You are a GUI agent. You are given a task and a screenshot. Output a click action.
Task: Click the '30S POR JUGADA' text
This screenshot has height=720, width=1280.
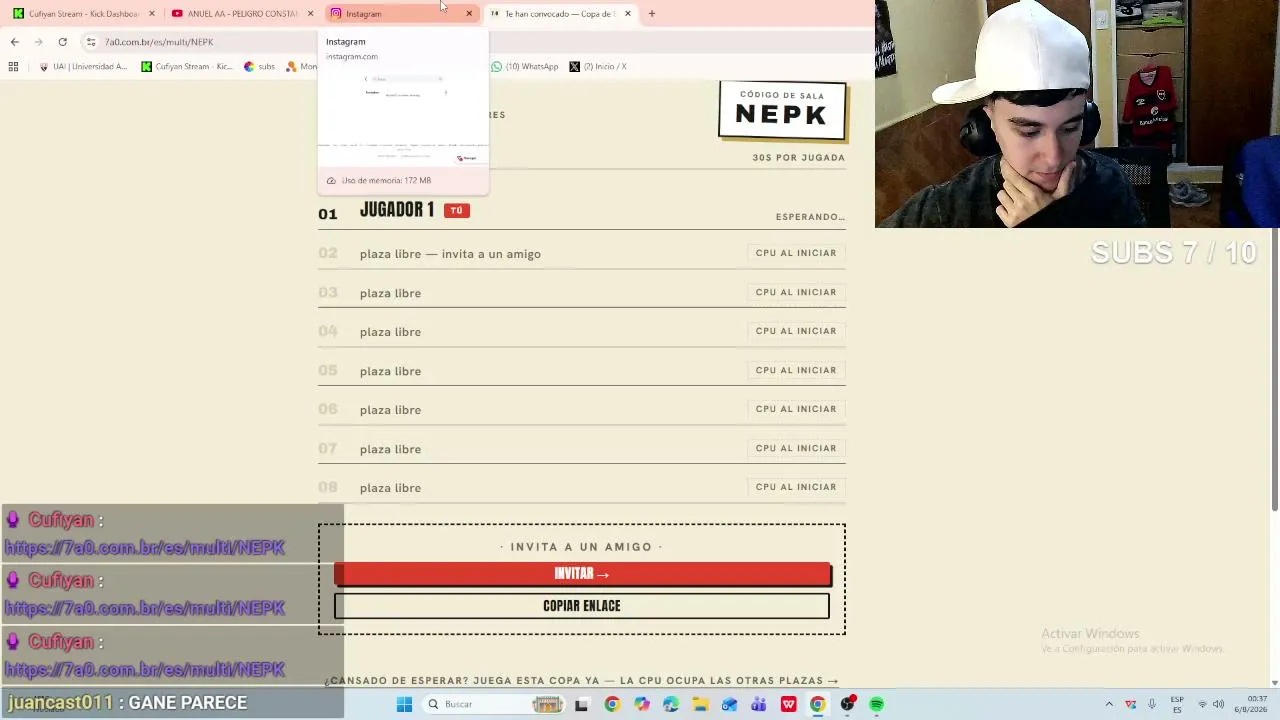[x=799, y=158]
